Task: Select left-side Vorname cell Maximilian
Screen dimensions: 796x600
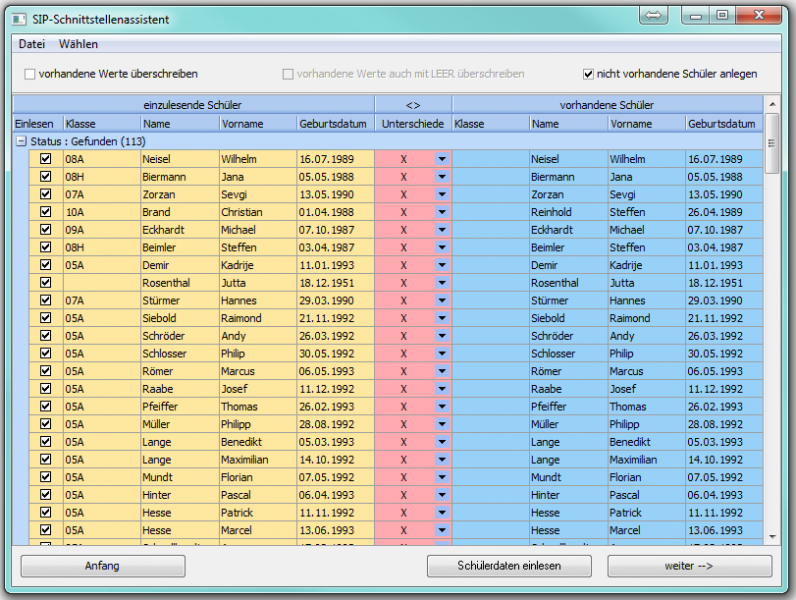Action: 258,459
